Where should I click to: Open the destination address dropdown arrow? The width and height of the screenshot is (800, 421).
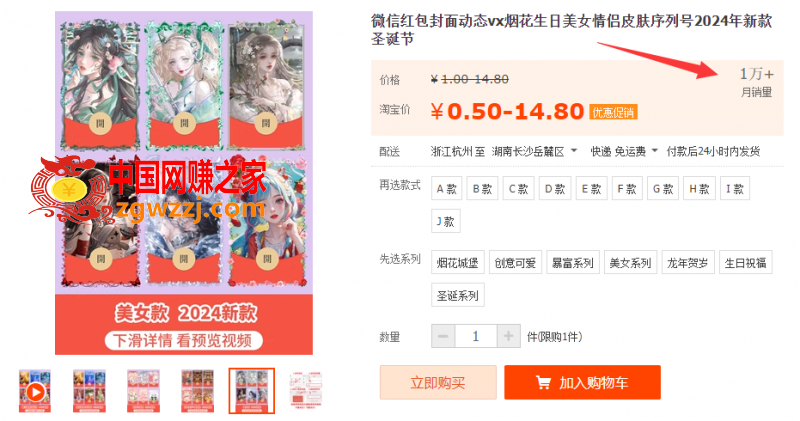574,151
